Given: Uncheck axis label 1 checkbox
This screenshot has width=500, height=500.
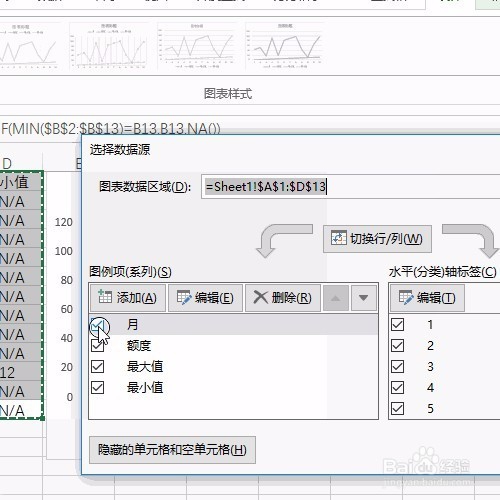Looking at the screenshot, I should click(x=397, y=325).
